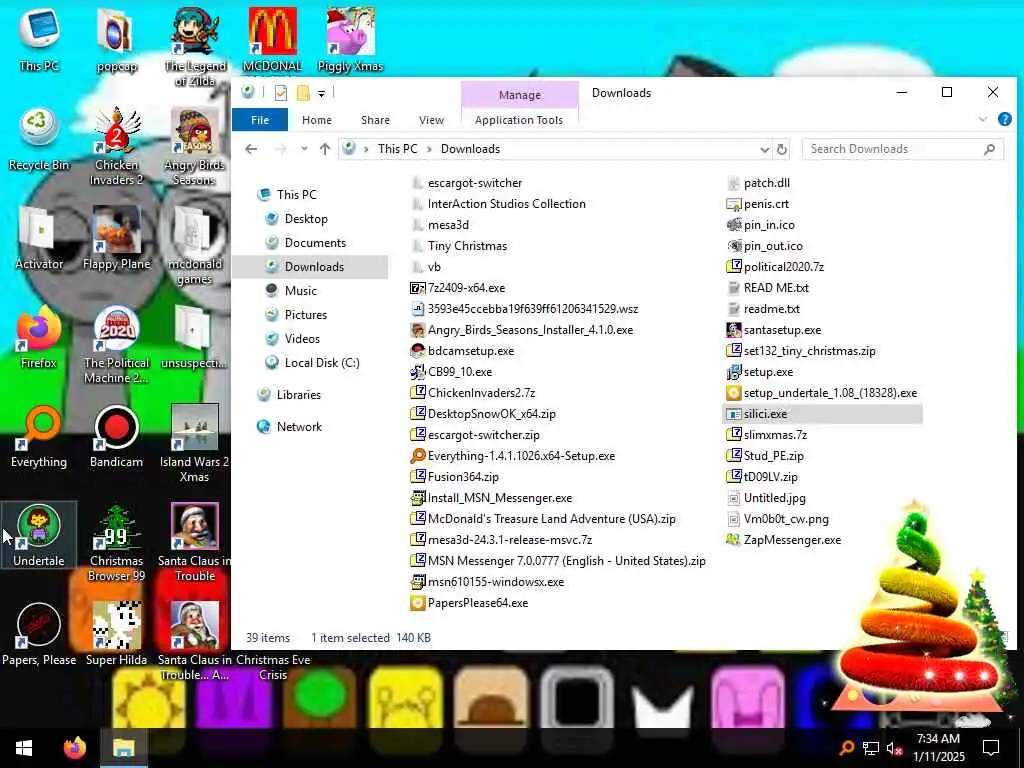Launch Piggly Xmas desktop shortcut
The image size is (1024, 768).
[x=350, y=39]
